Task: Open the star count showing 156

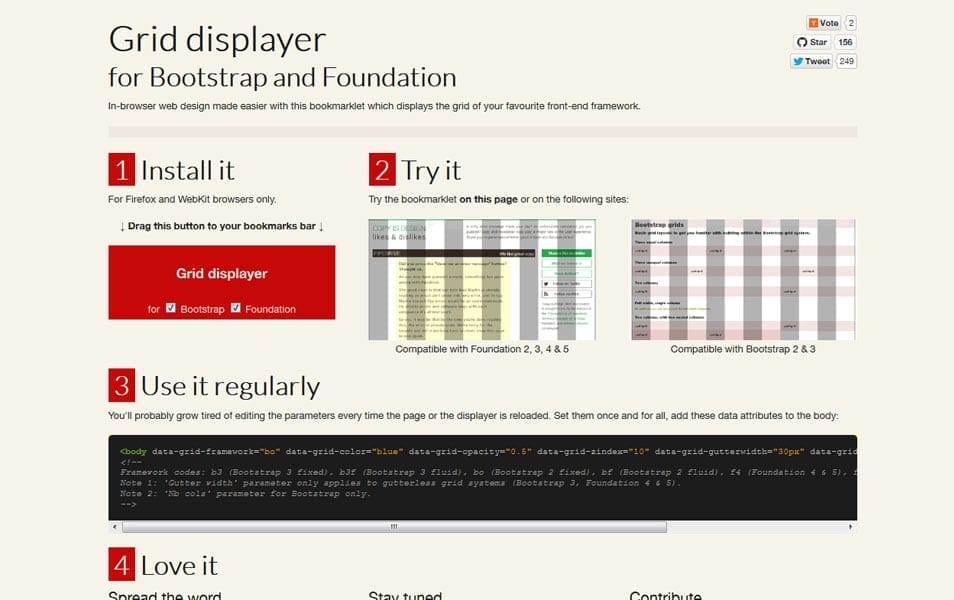Action: pos(846,42)
